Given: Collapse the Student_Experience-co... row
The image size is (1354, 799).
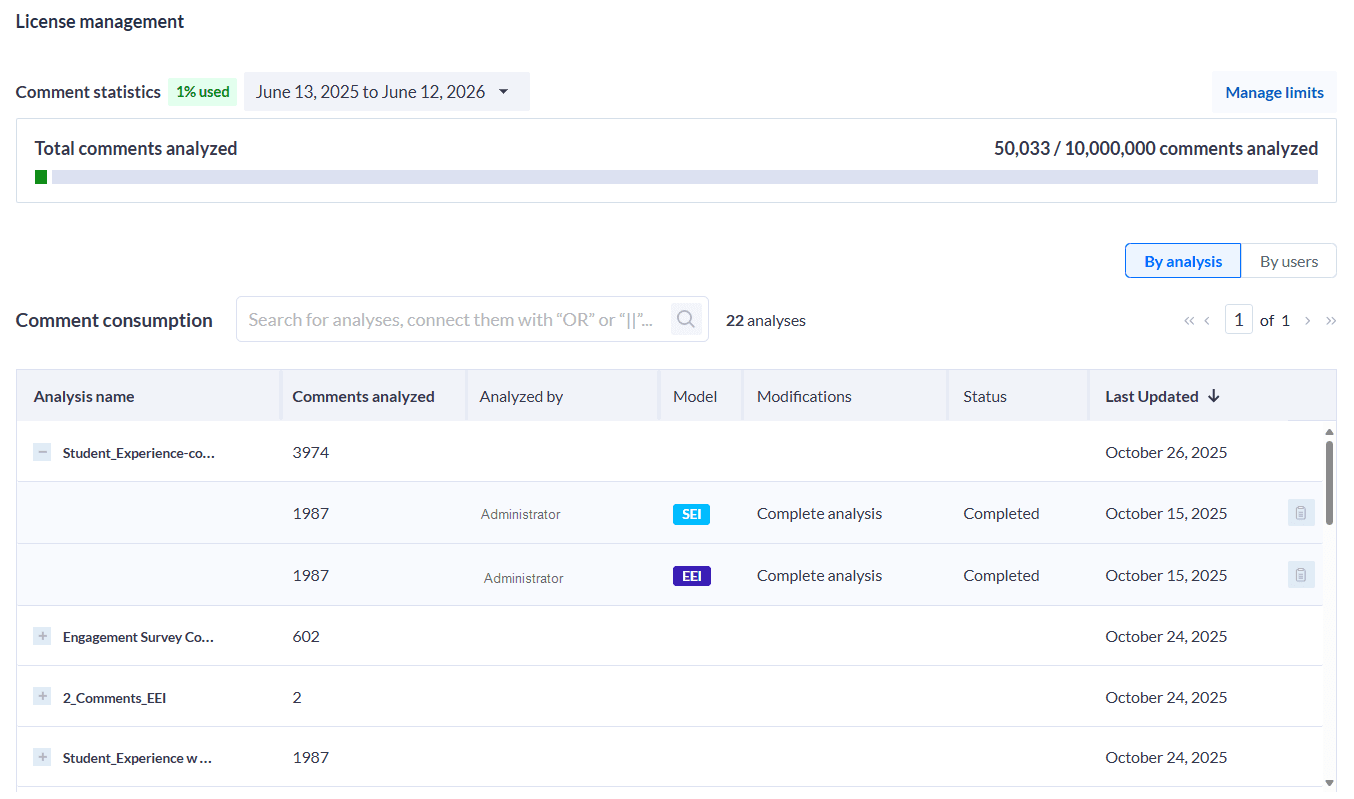Looking at the screenshot, I should coord(42,452).
